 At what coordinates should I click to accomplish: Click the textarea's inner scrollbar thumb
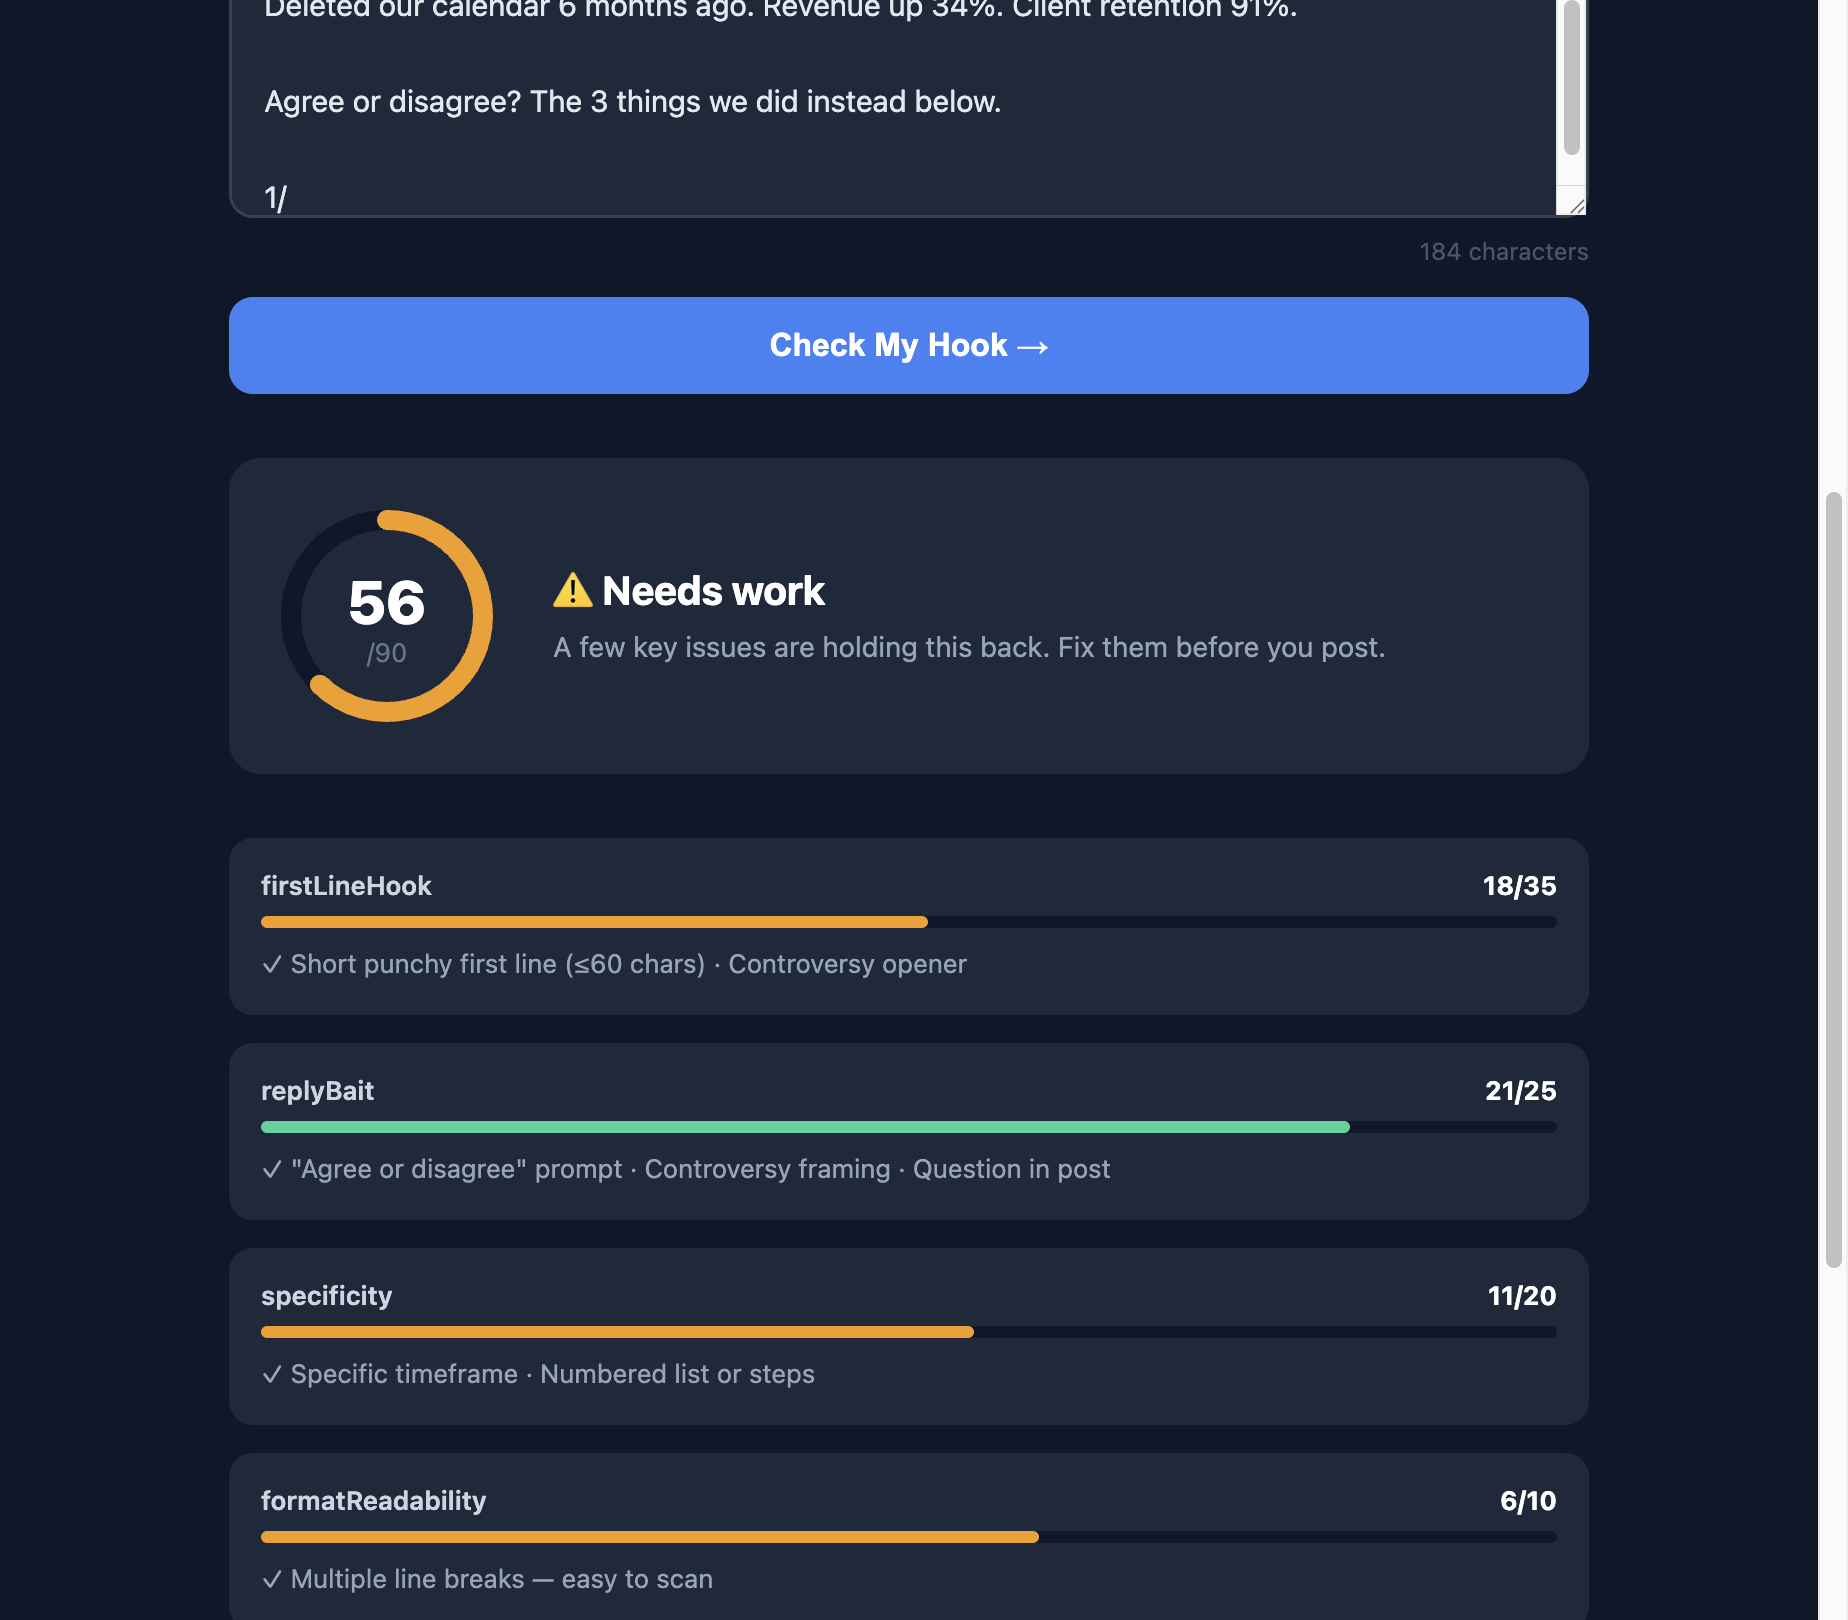coord(1572,78)
